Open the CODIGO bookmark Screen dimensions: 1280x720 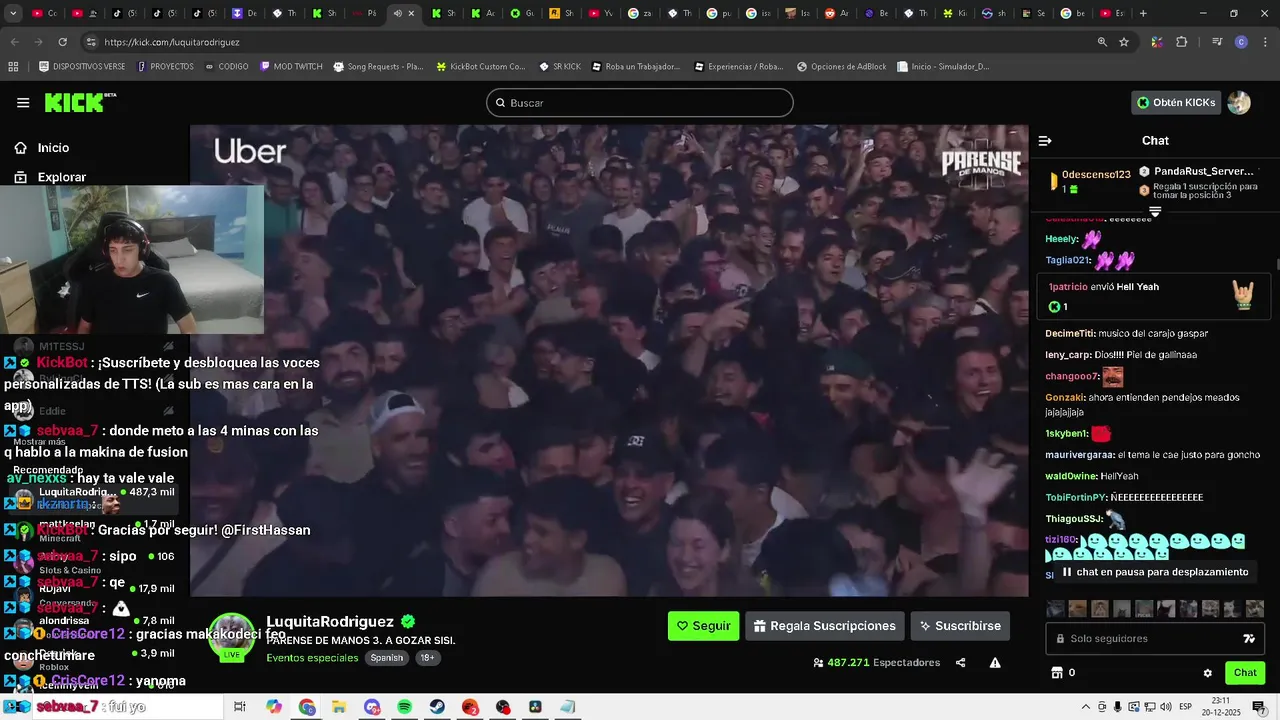click(x=226, y=67)
